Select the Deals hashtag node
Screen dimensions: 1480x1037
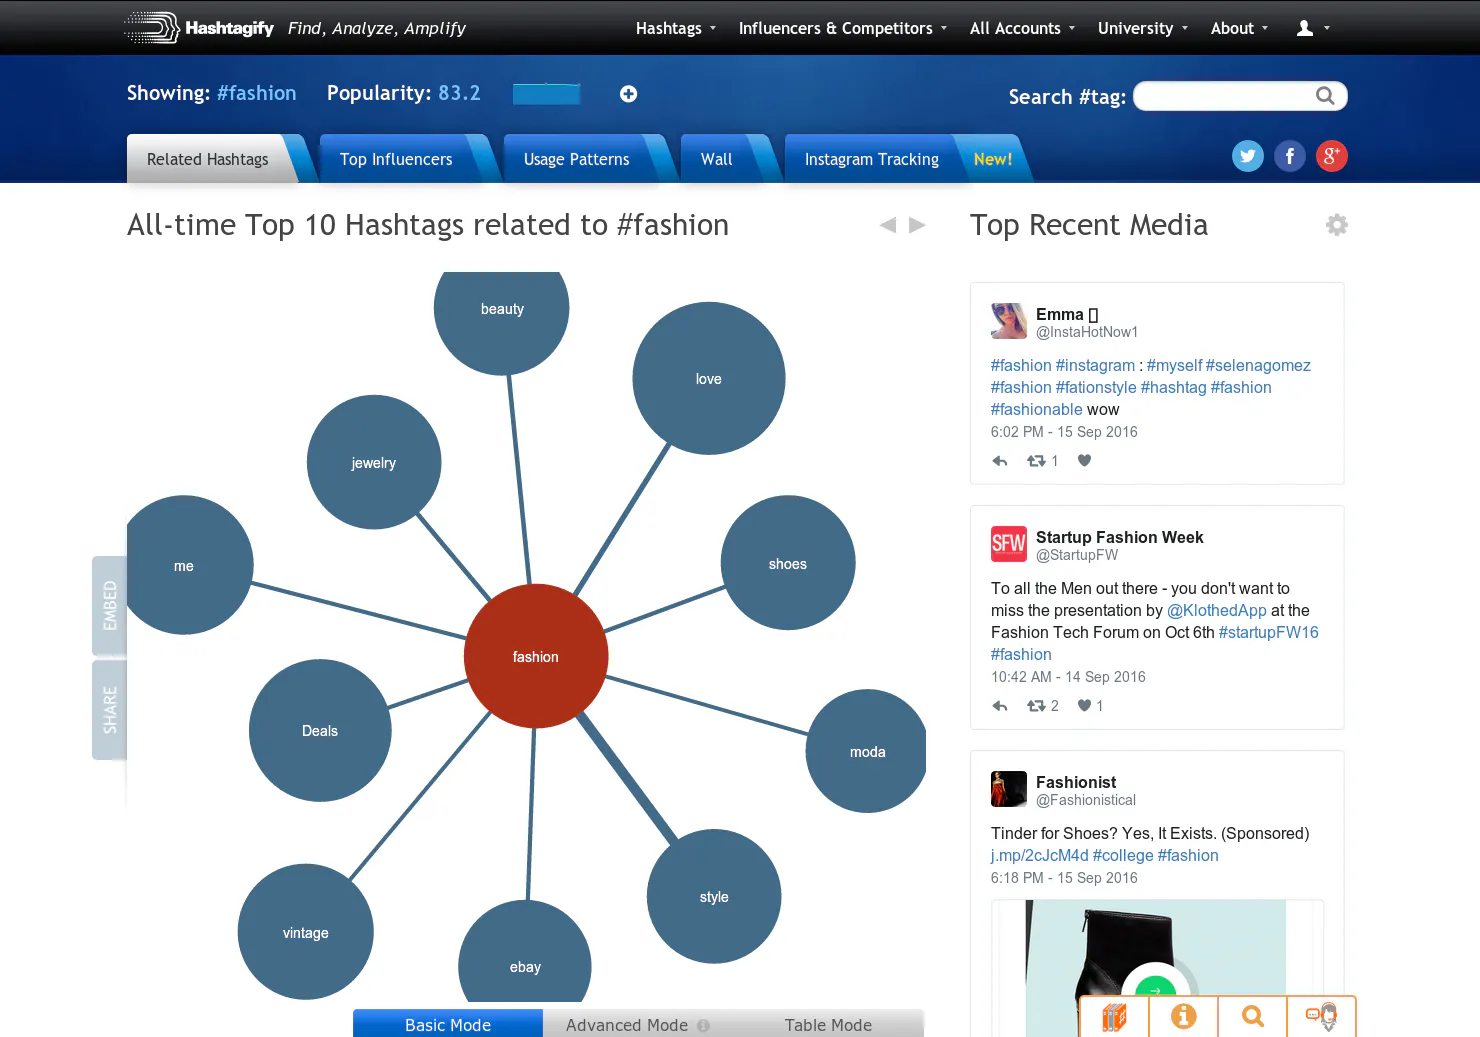(320, 730)
